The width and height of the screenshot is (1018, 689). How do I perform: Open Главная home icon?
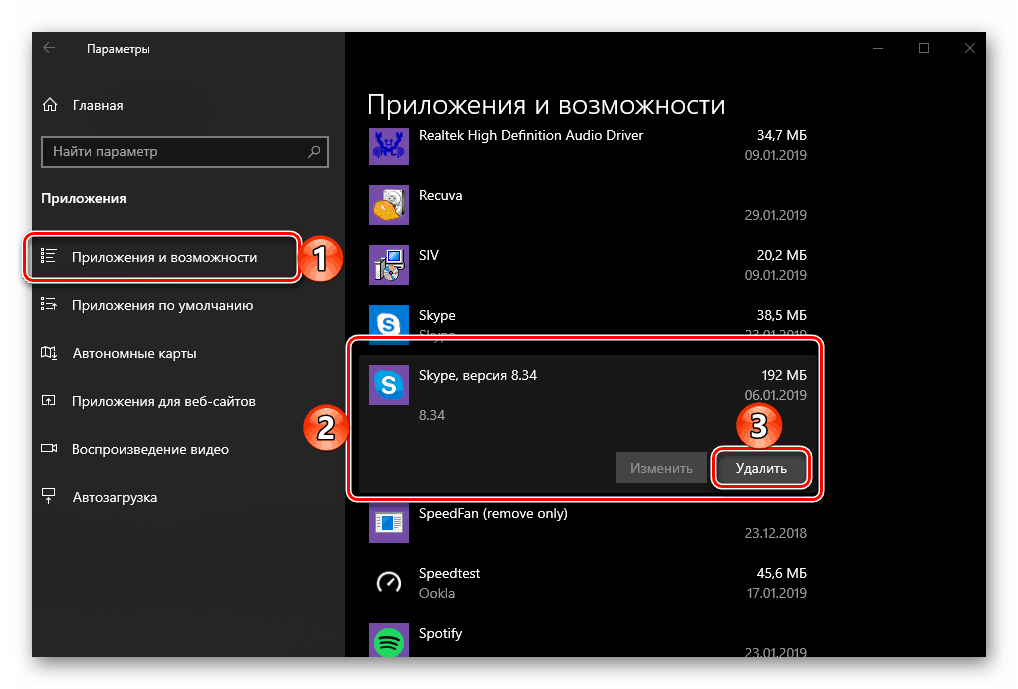click(x=50, y=105)
